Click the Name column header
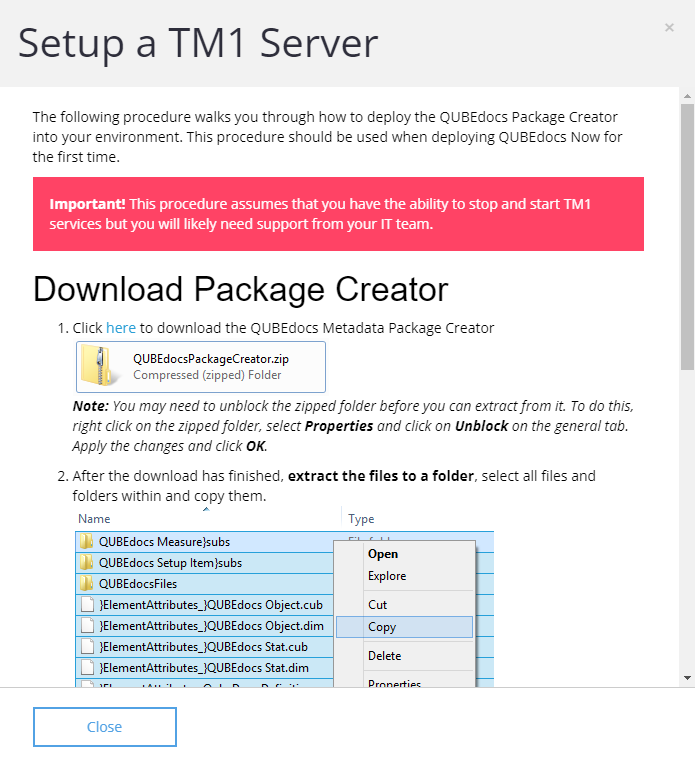This screenshot has width=695, height=758. 94,519
